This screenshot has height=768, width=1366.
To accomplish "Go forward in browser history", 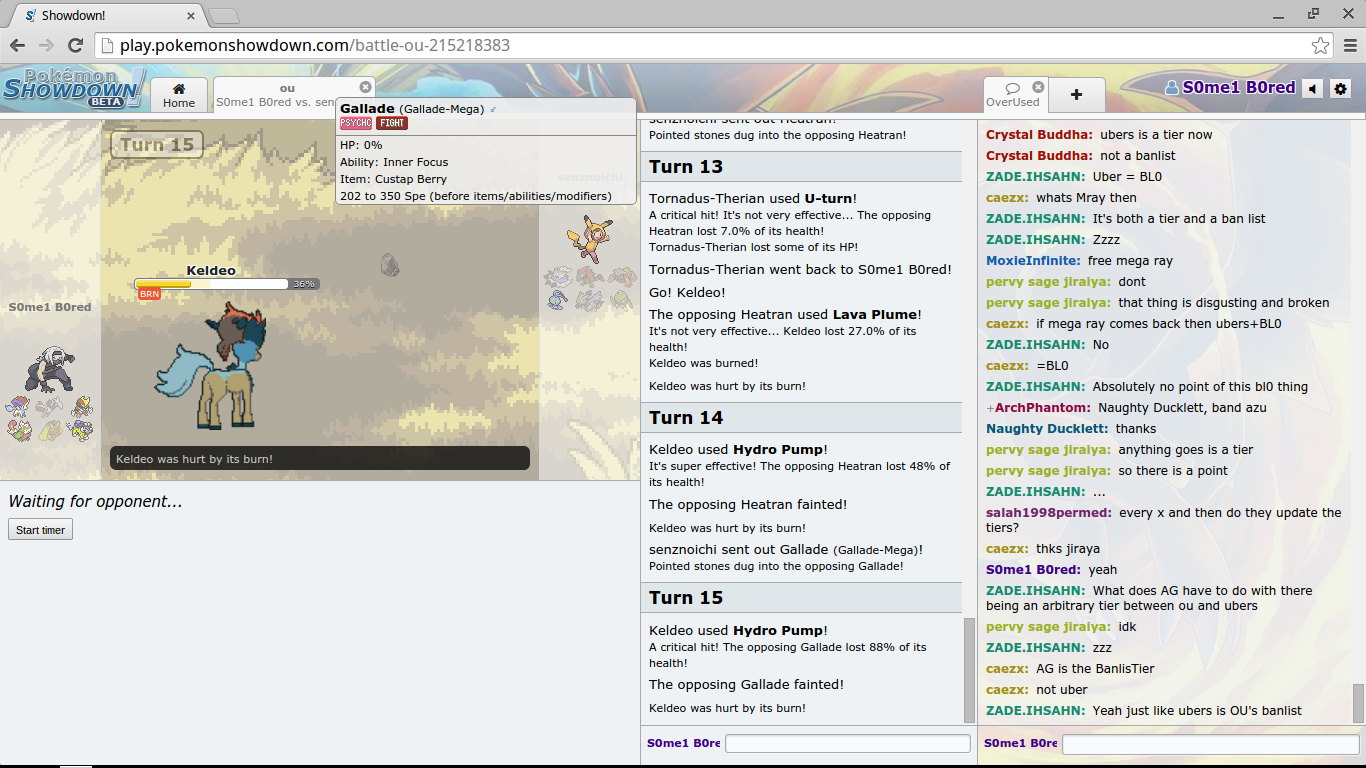I will coord(46,45).
